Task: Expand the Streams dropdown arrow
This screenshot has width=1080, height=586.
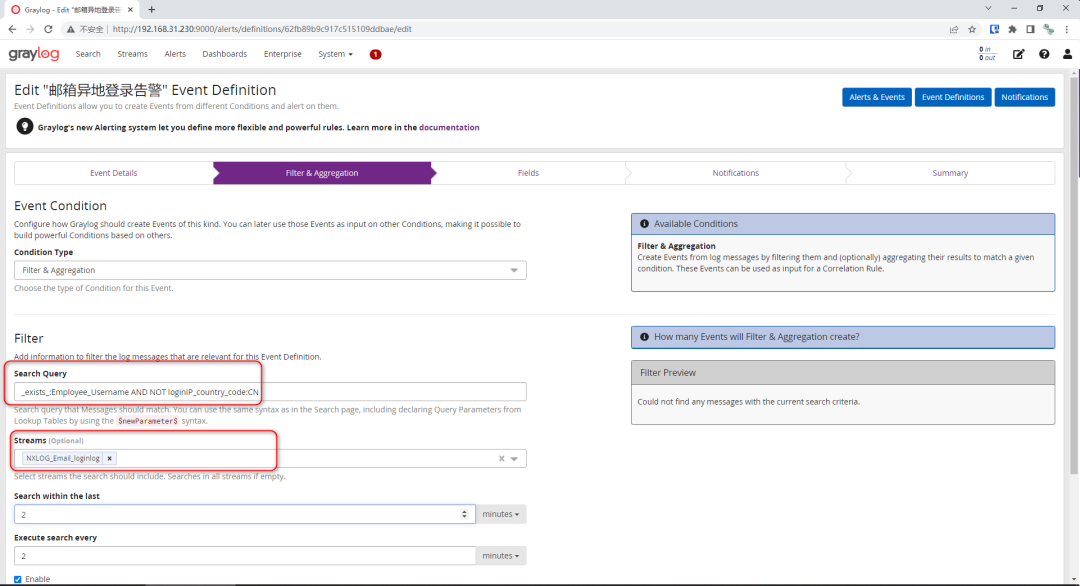Action: [x=514, y=459]
